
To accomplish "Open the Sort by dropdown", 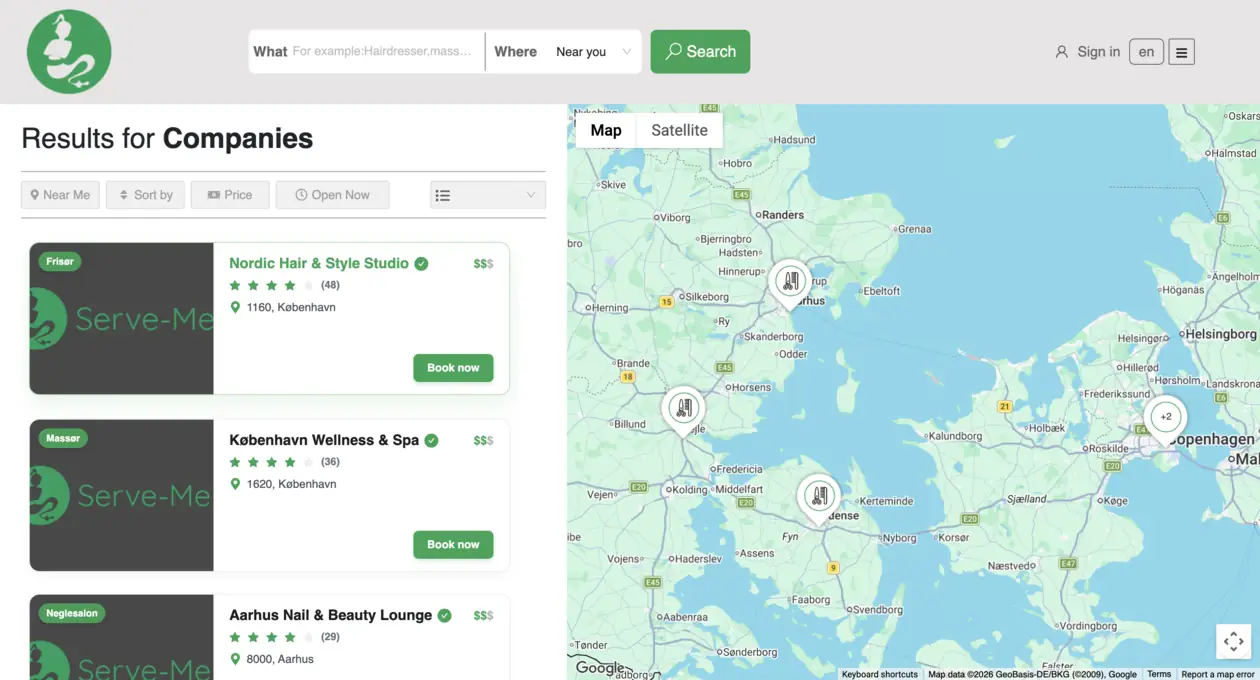I will click(x=146, y=195).
